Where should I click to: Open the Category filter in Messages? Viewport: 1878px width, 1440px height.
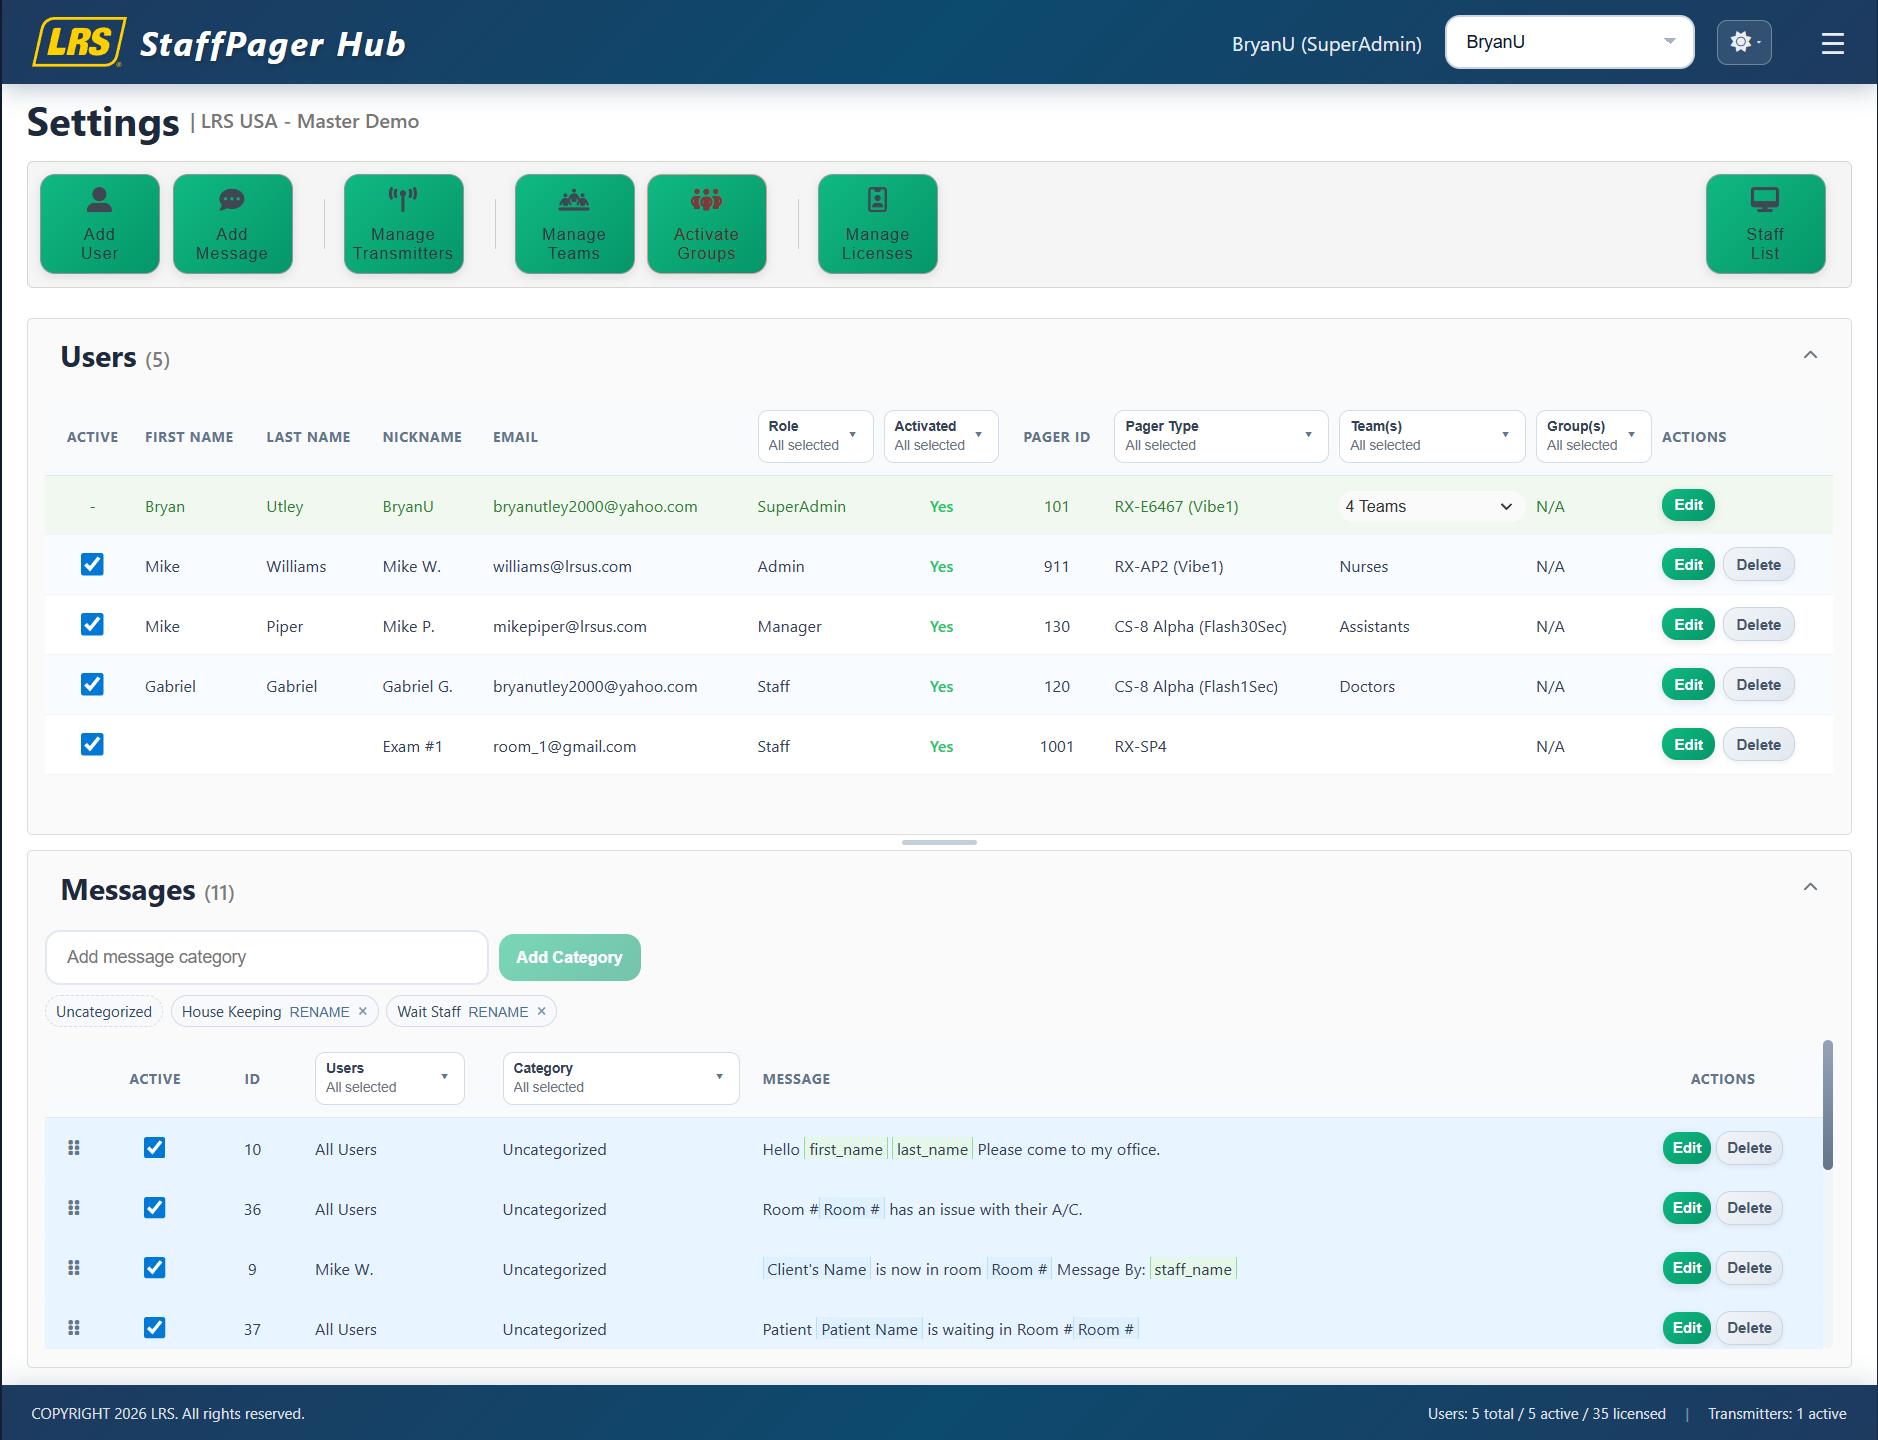point(620,1078)
